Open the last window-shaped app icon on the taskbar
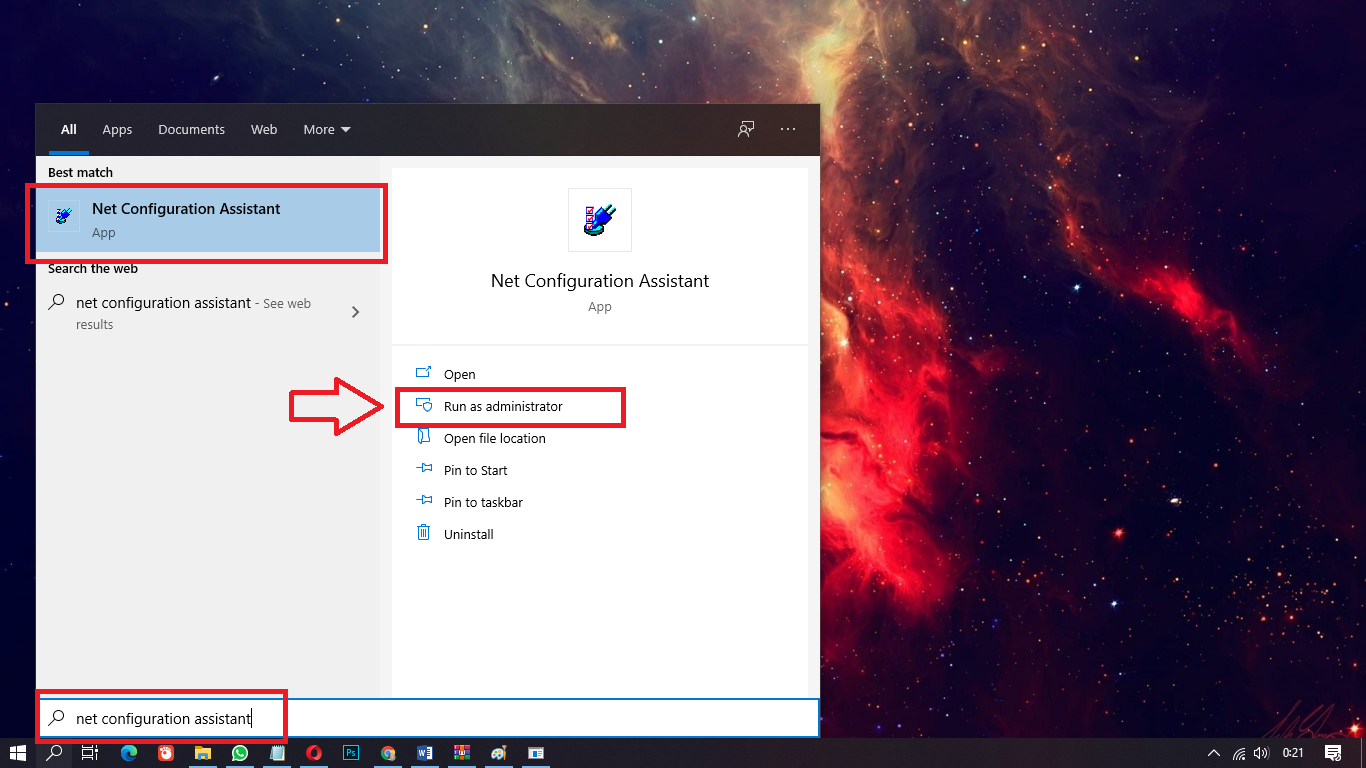This screenshot has width=1366, height=768. [536, 753]
